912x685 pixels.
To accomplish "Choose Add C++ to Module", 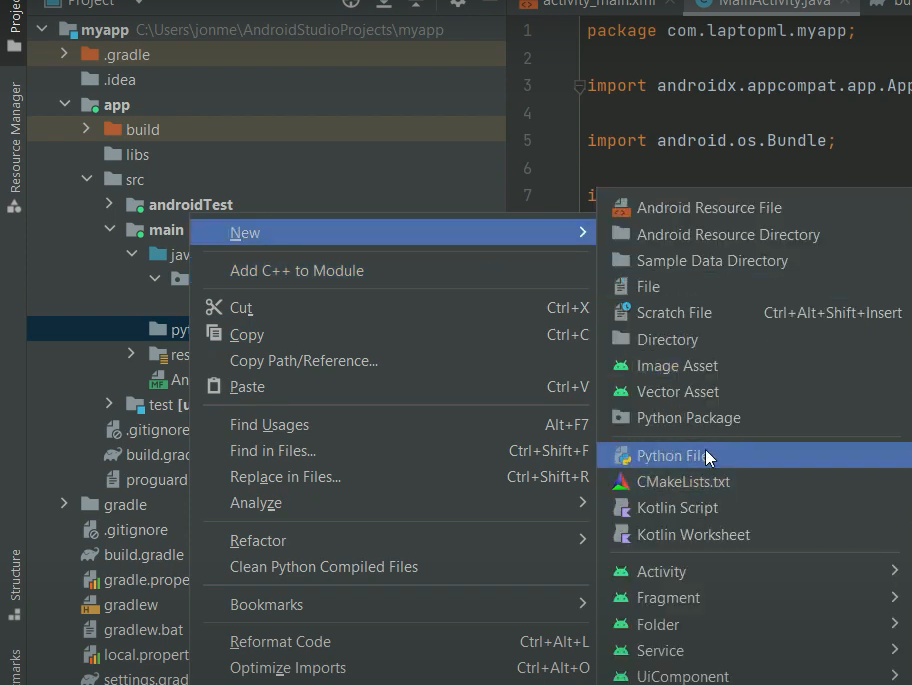I will coord(297,270).
